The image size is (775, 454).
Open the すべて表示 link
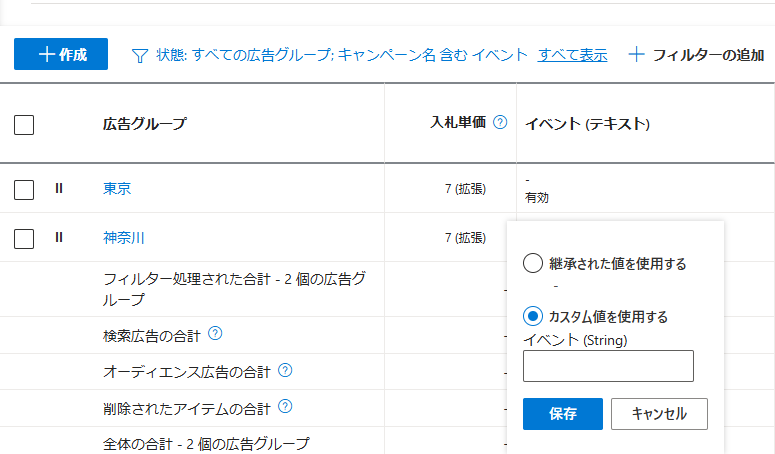pyautogui.click(x=572, y=55)
